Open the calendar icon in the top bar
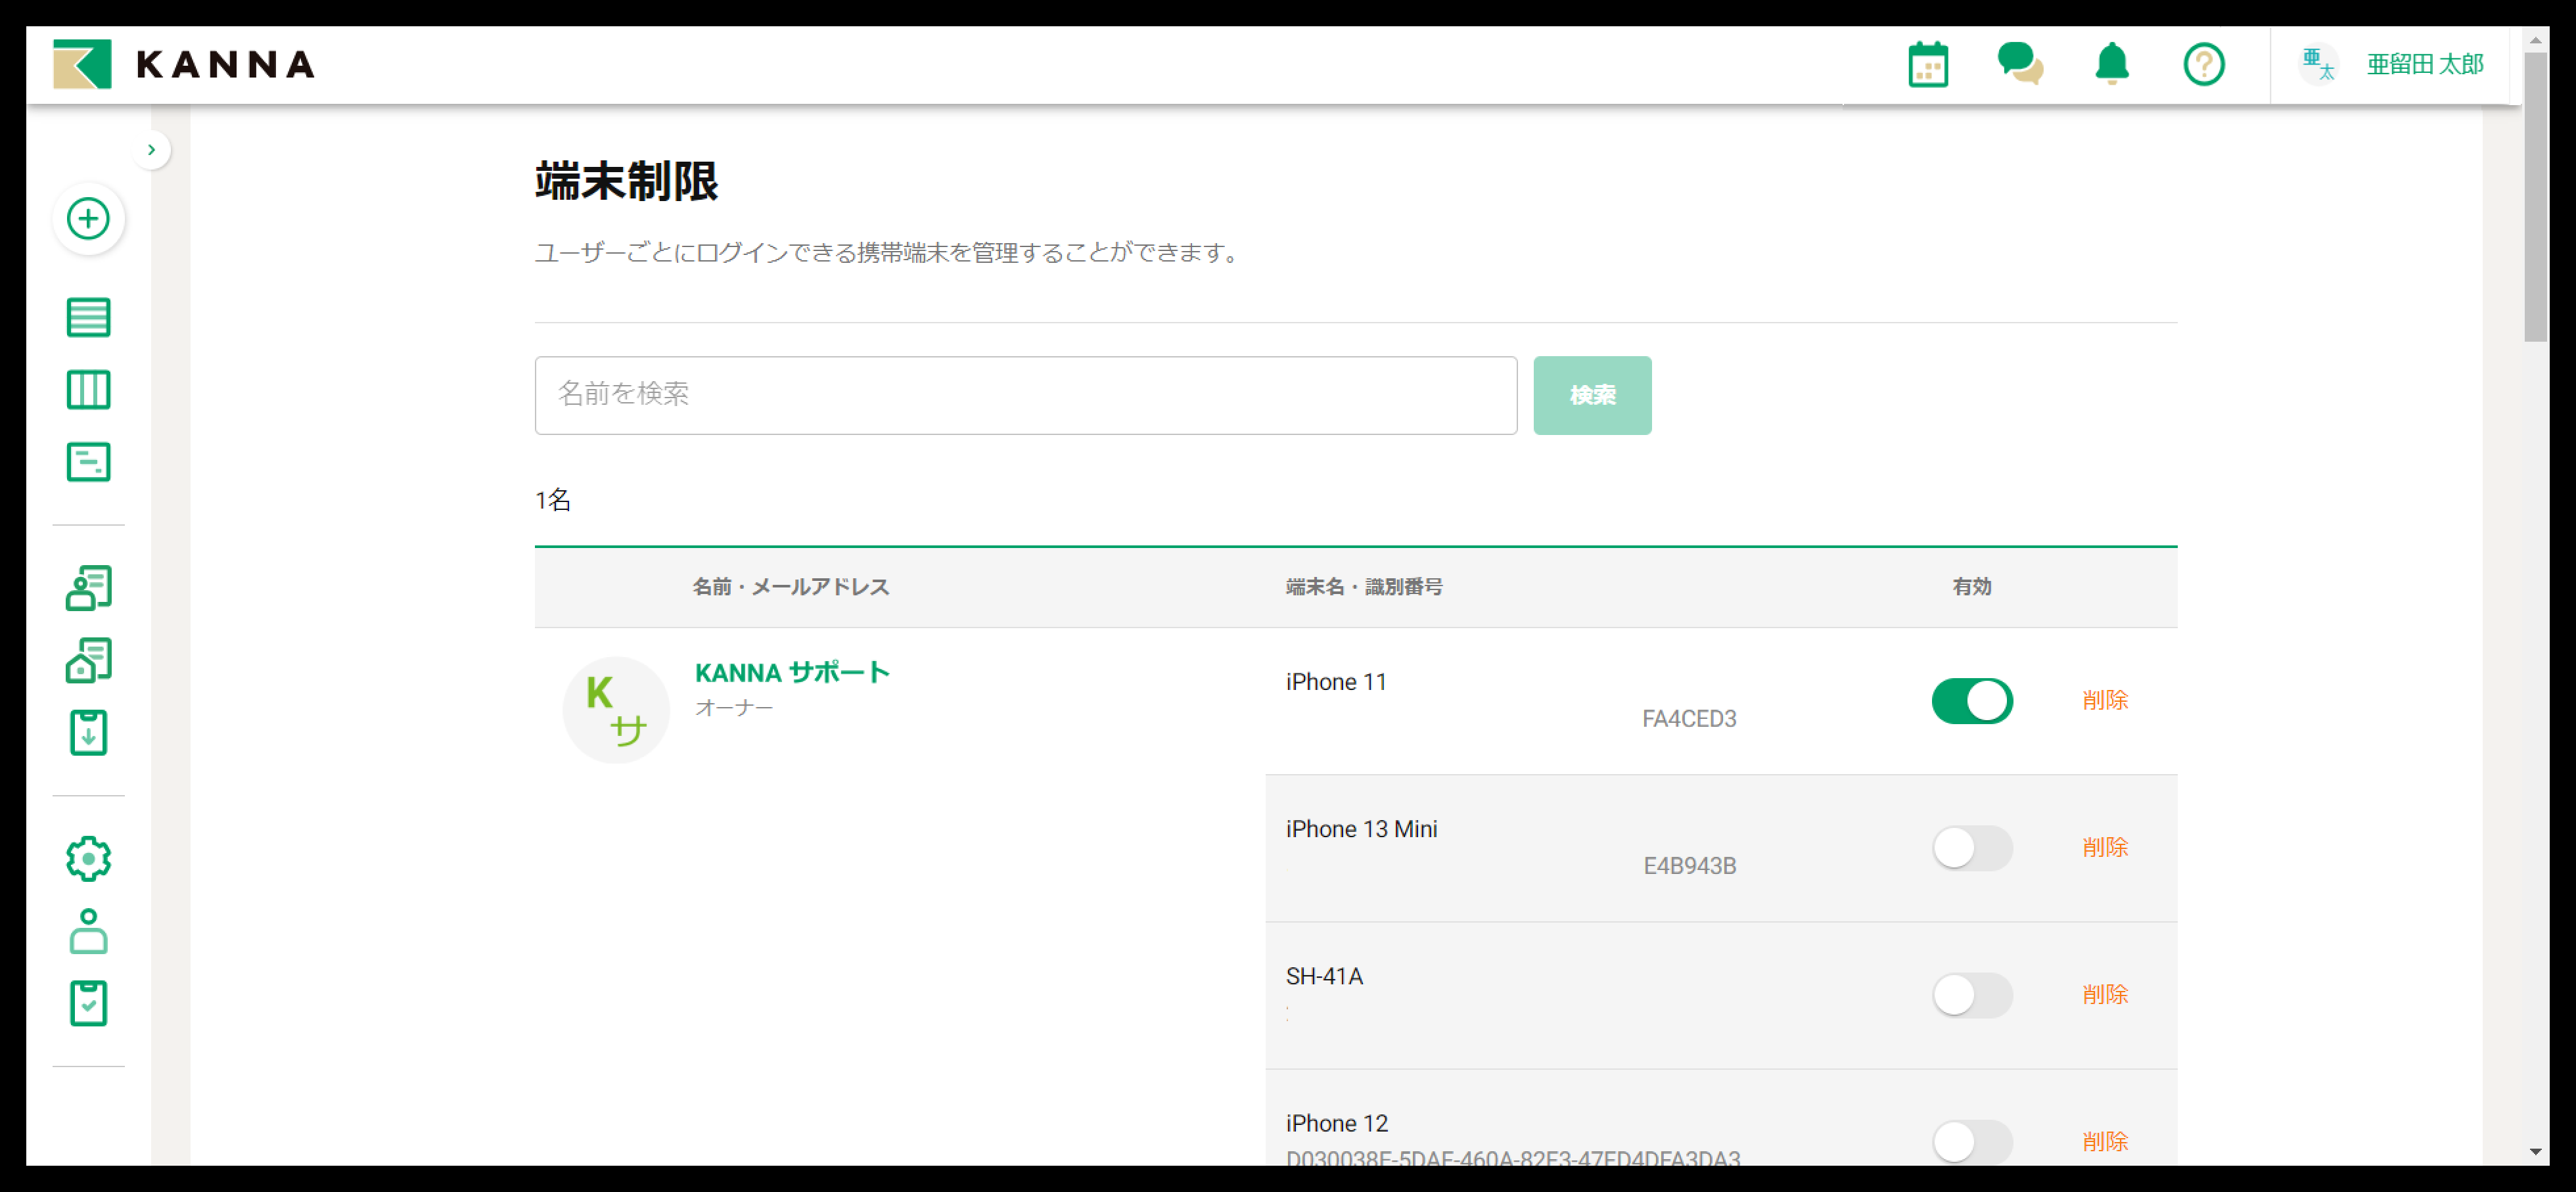 pyautogui.click(x=1928, y=64)
